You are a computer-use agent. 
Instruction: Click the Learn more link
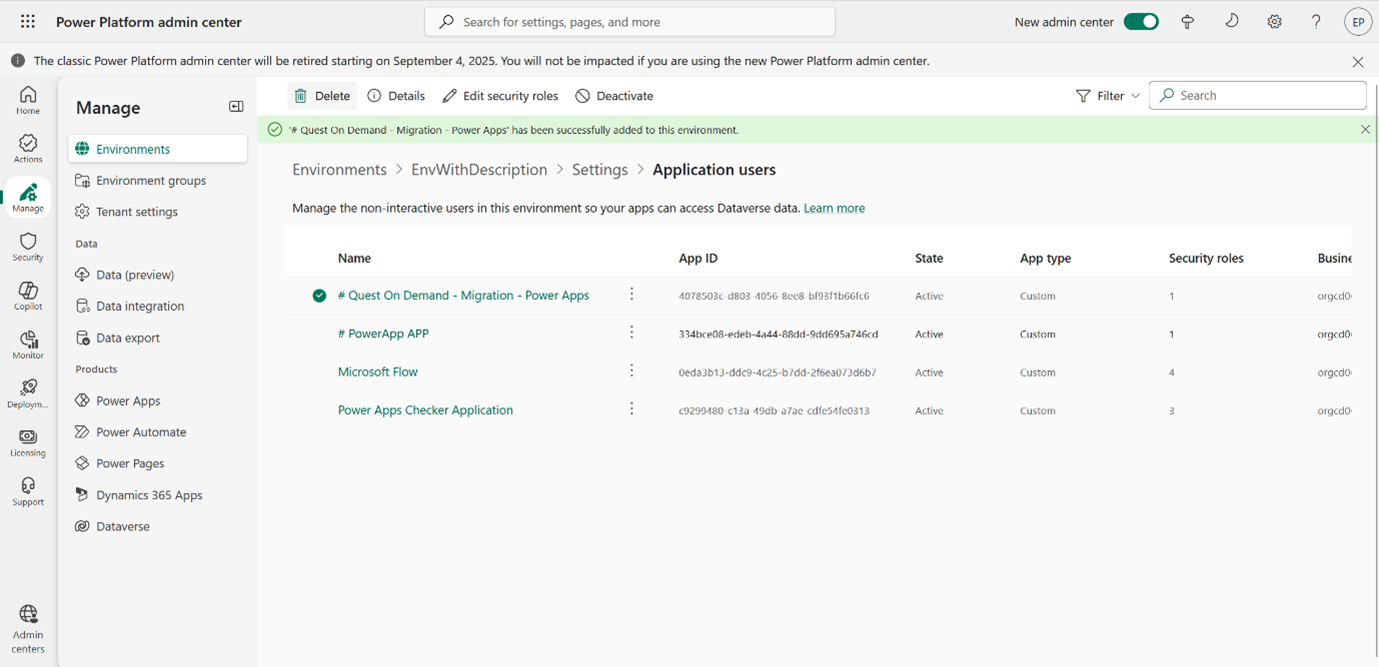tap(834, 208)
